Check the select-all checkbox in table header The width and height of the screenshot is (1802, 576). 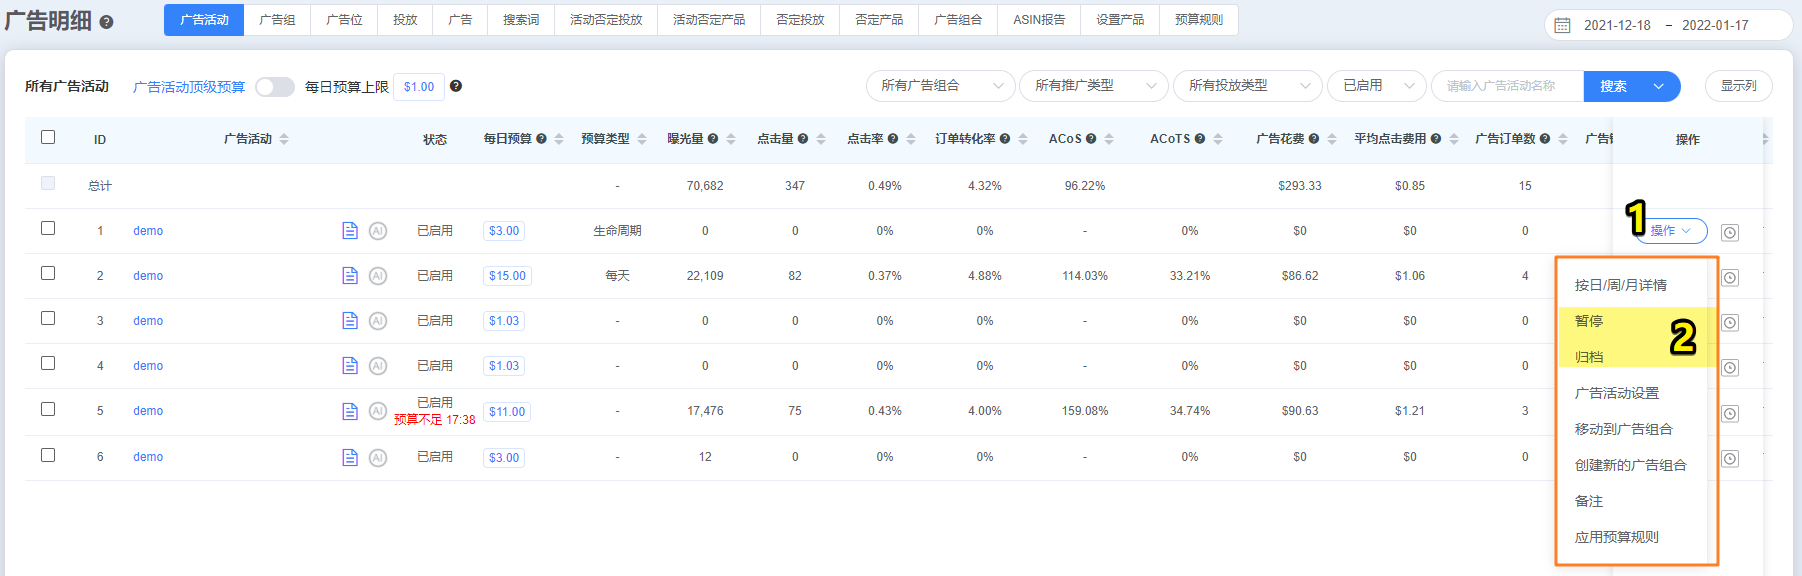[48, 137]
